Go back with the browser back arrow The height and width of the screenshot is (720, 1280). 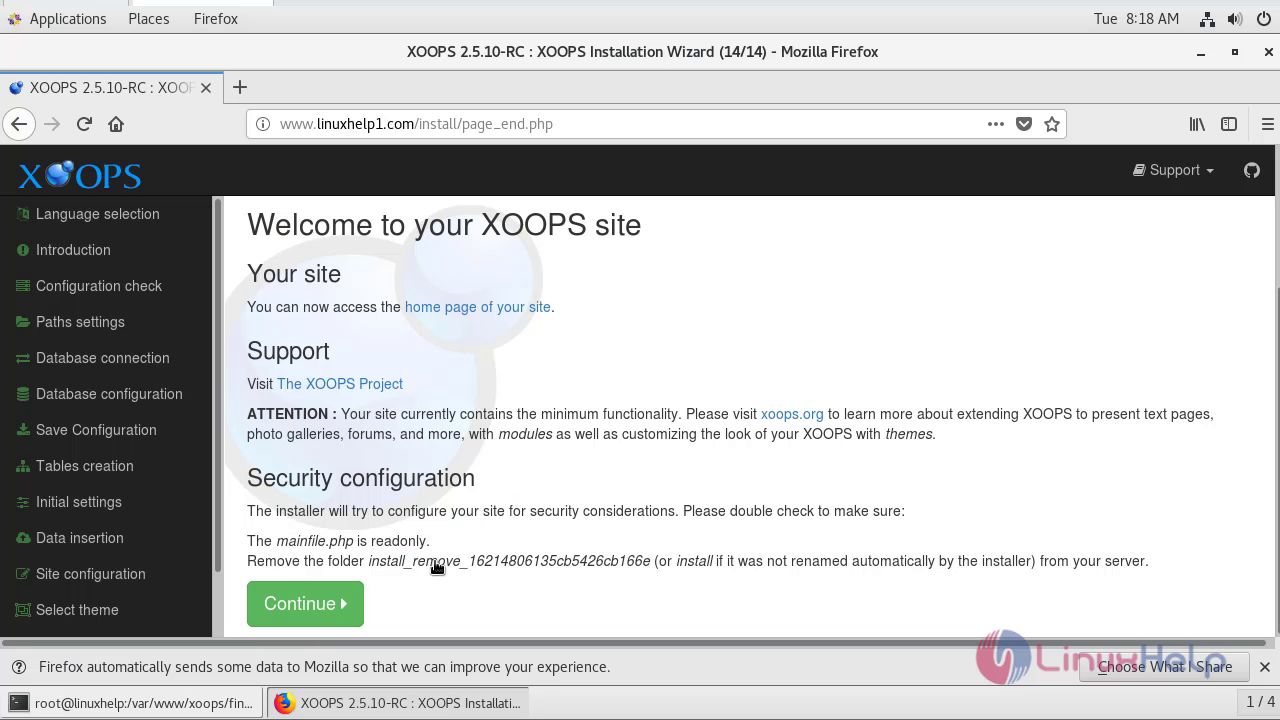(19, 124)
